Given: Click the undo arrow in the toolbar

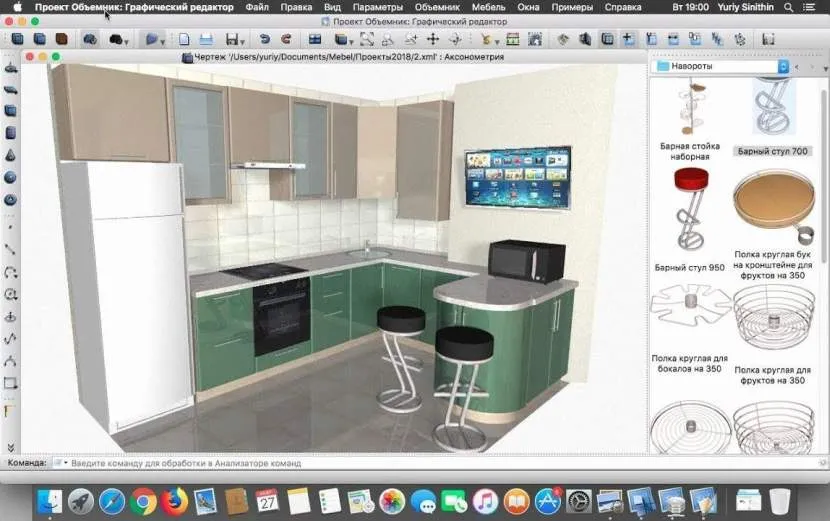Looking at the screenshot, I should click(265, 40).
